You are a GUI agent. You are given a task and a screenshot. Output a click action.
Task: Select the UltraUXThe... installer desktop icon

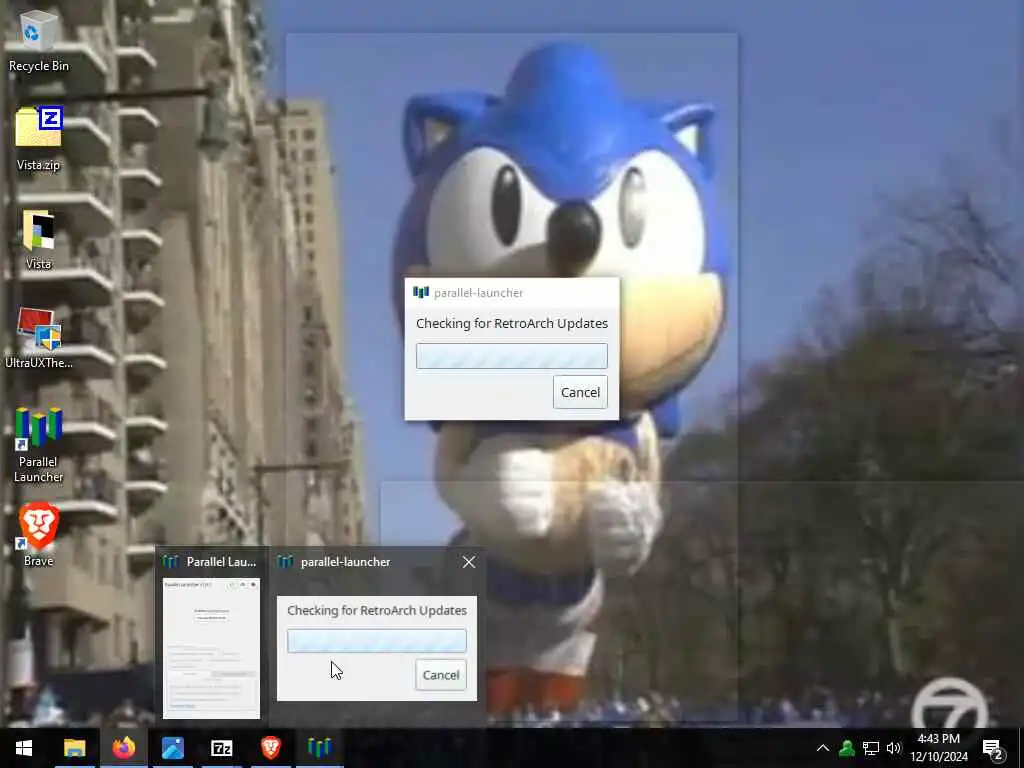click(39, 338)
